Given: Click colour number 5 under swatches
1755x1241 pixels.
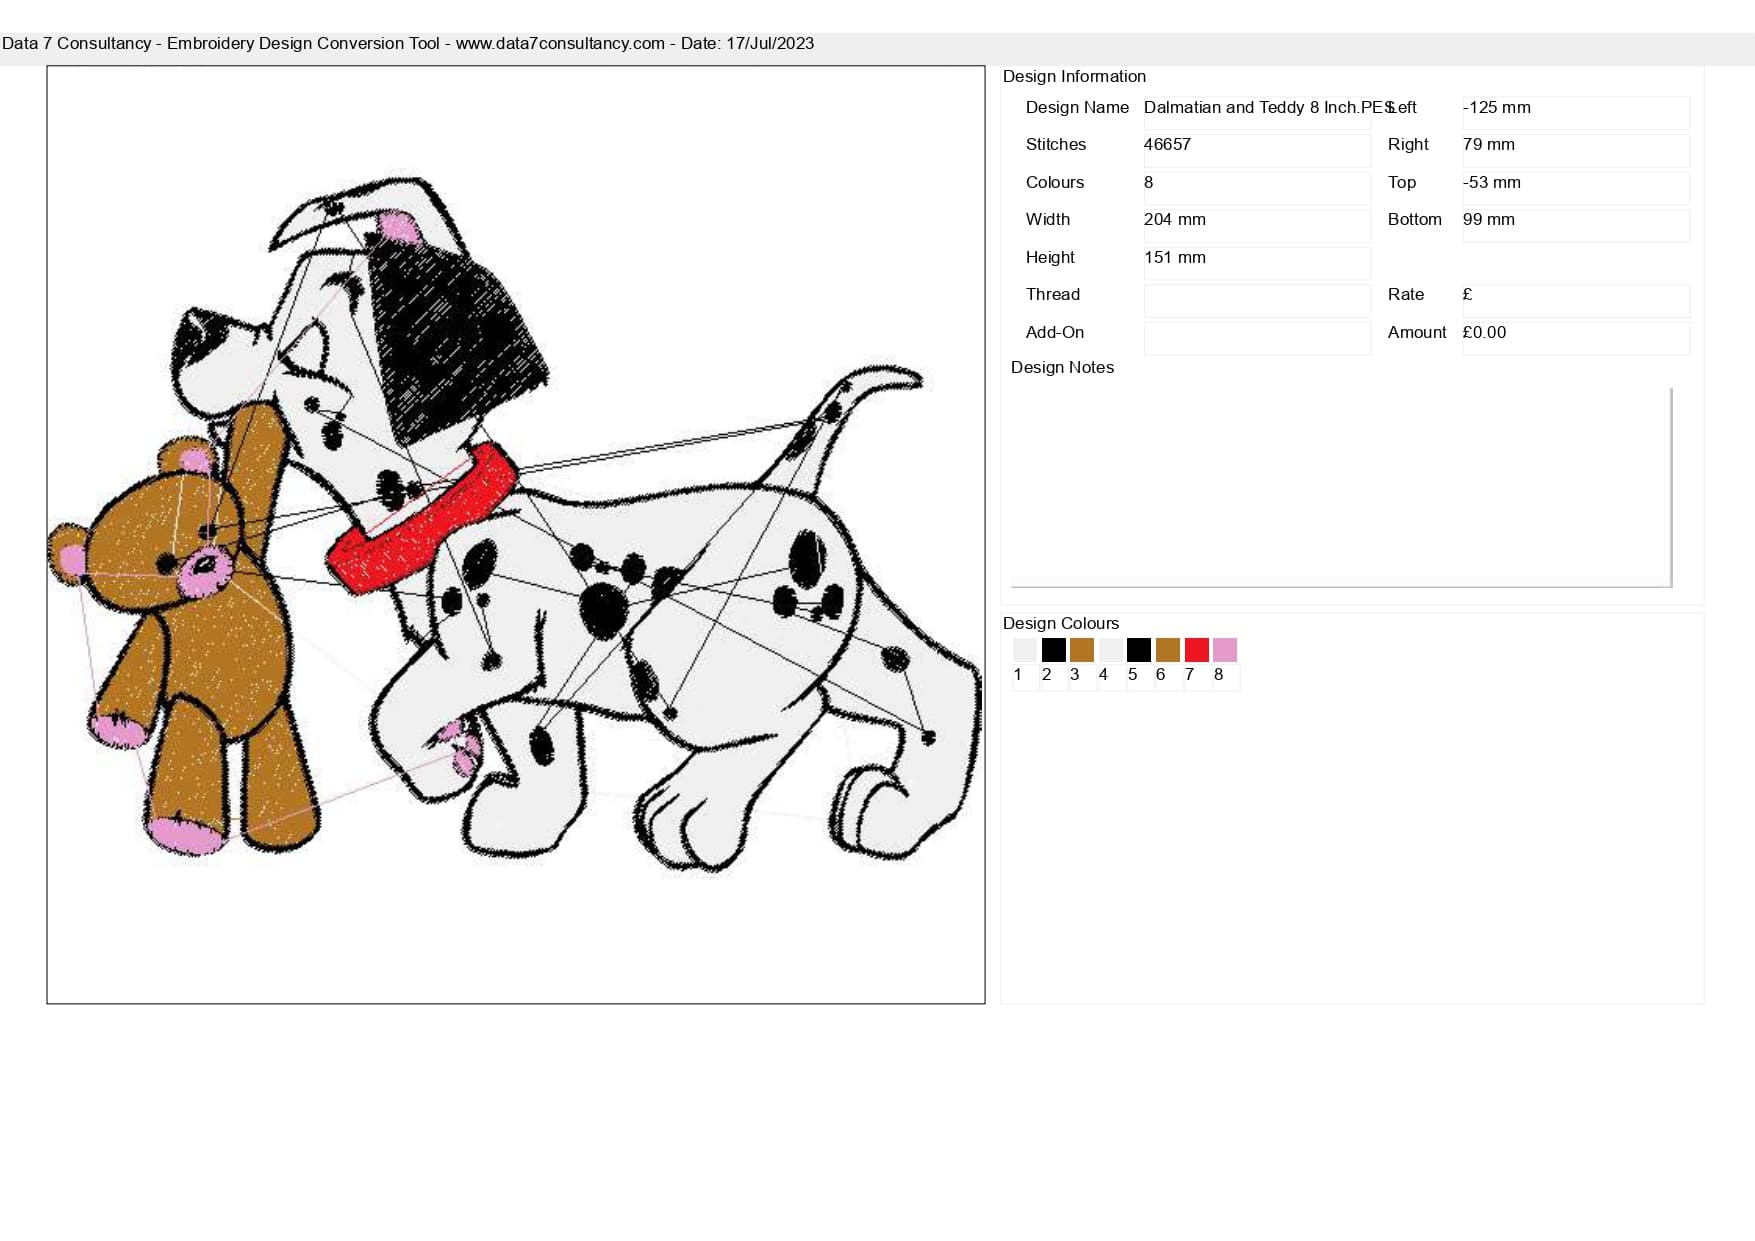Looking at the screenshot, I should [x=1132, y=675].
